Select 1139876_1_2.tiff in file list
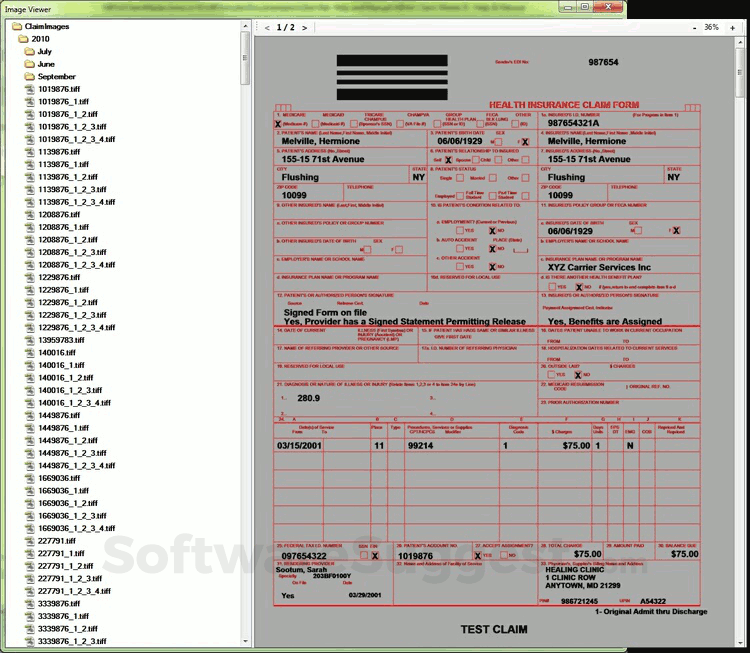This screenshot has width=750, height=653. pyautogui.click(x=68, y=177)
